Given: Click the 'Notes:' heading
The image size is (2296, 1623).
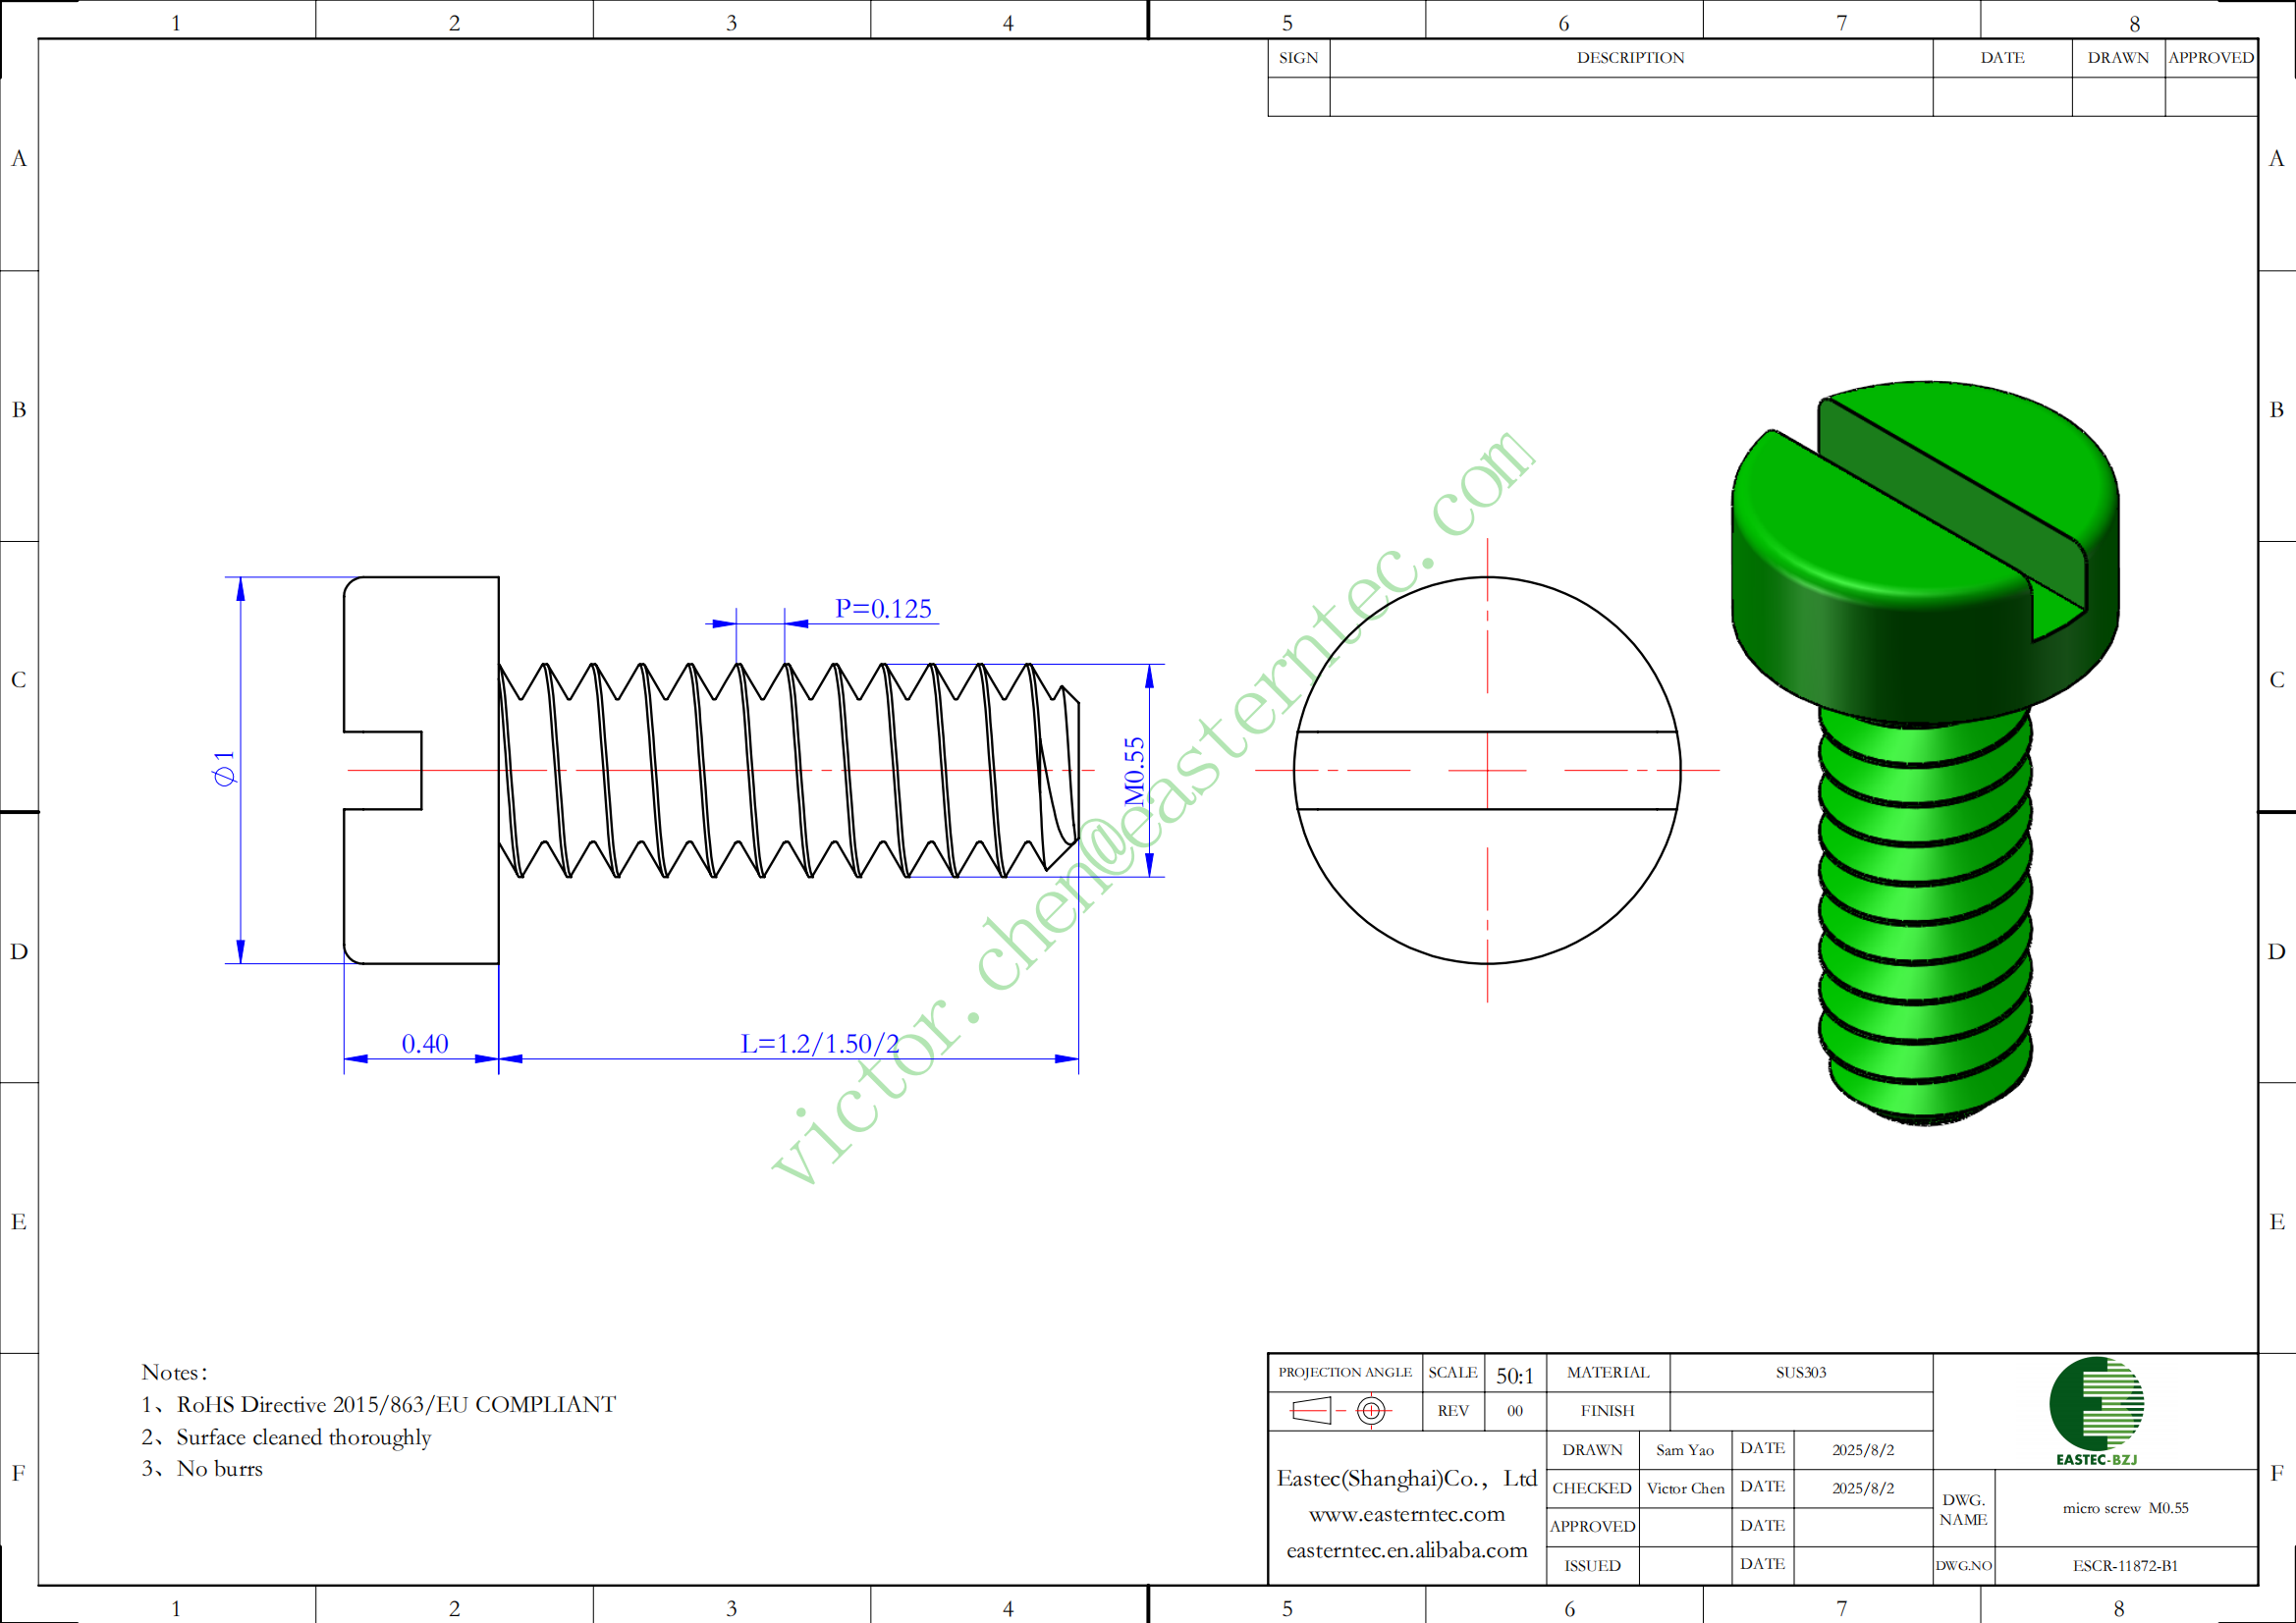Looking at the screenshot, I should click(174, 1372).
